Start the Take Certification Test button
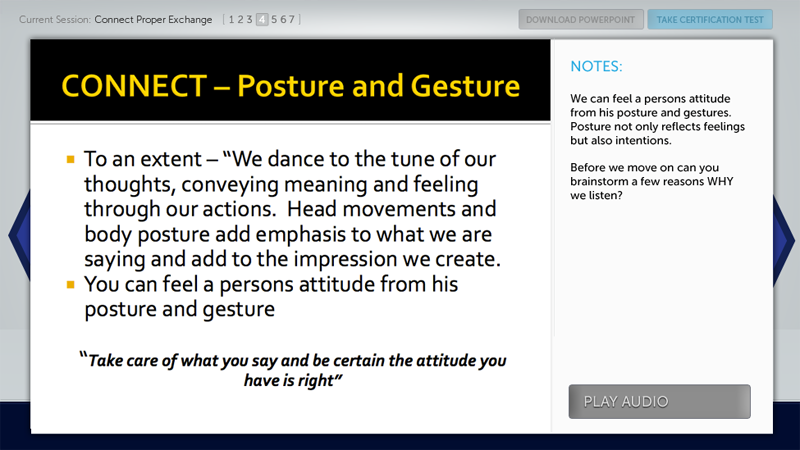This screenshot has height=450, width=800. pyautogui.click(x=710, y=19)
